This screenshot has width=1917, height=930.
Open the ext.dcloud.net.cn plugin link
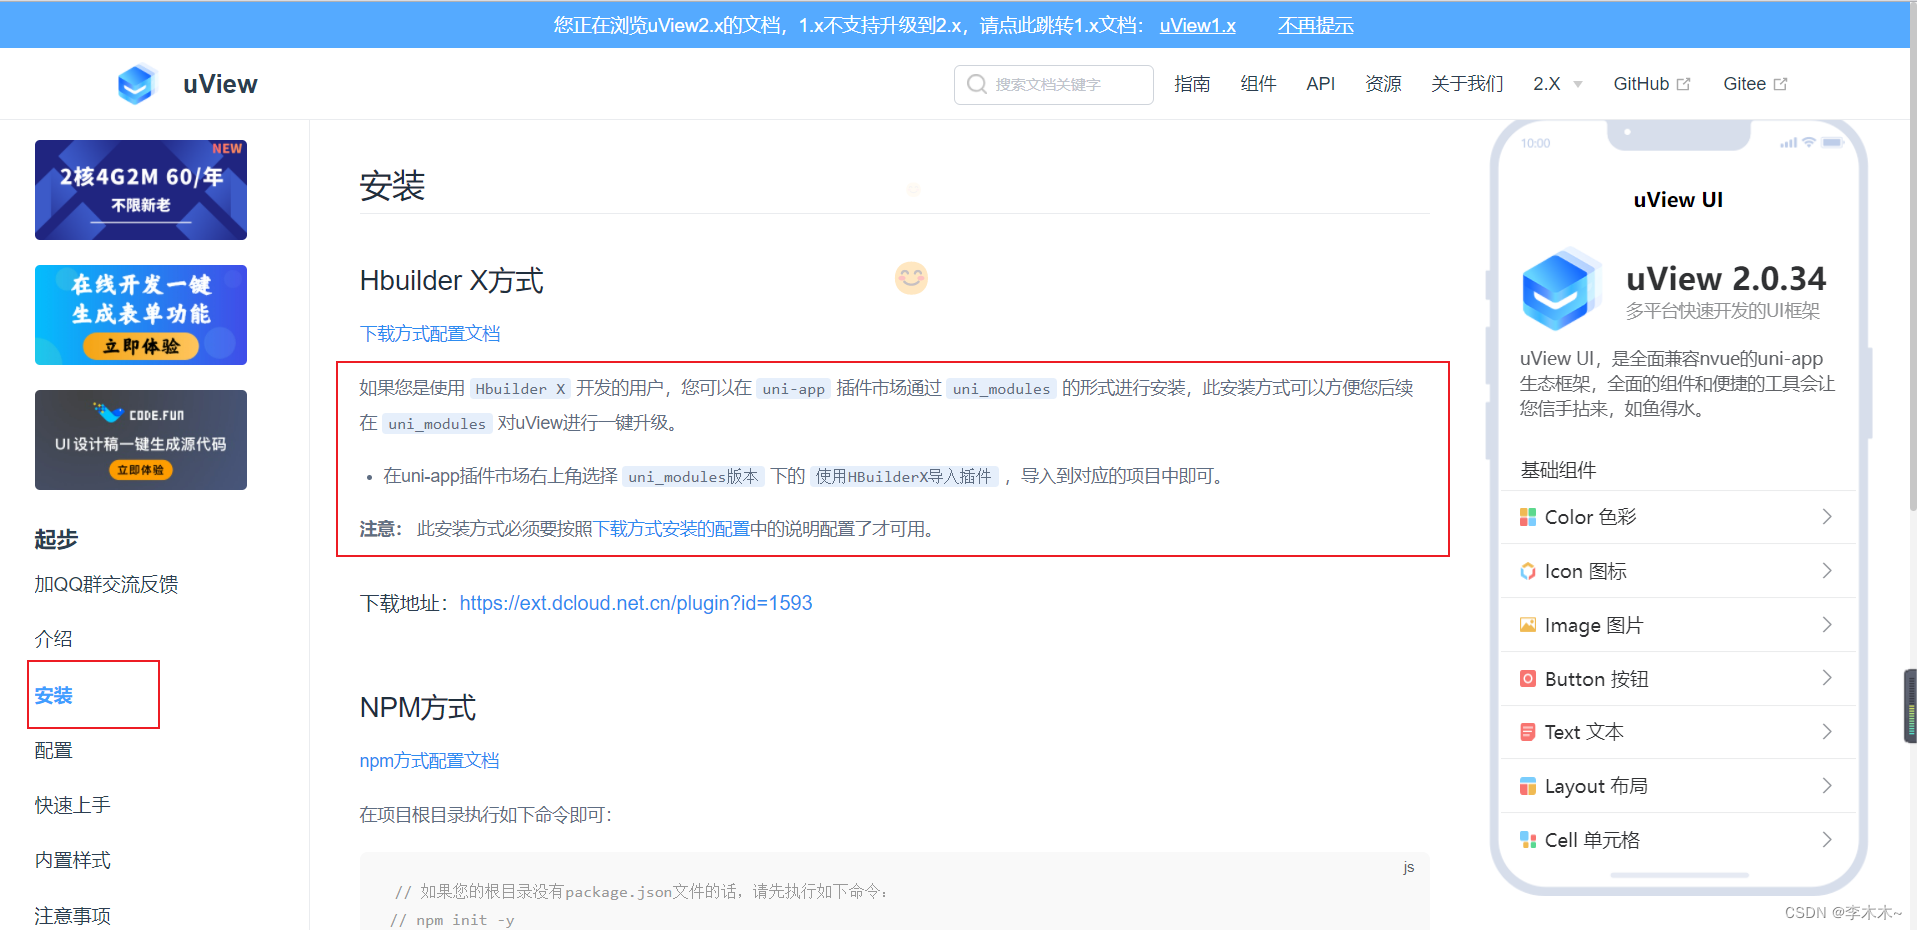click(636, 603)
